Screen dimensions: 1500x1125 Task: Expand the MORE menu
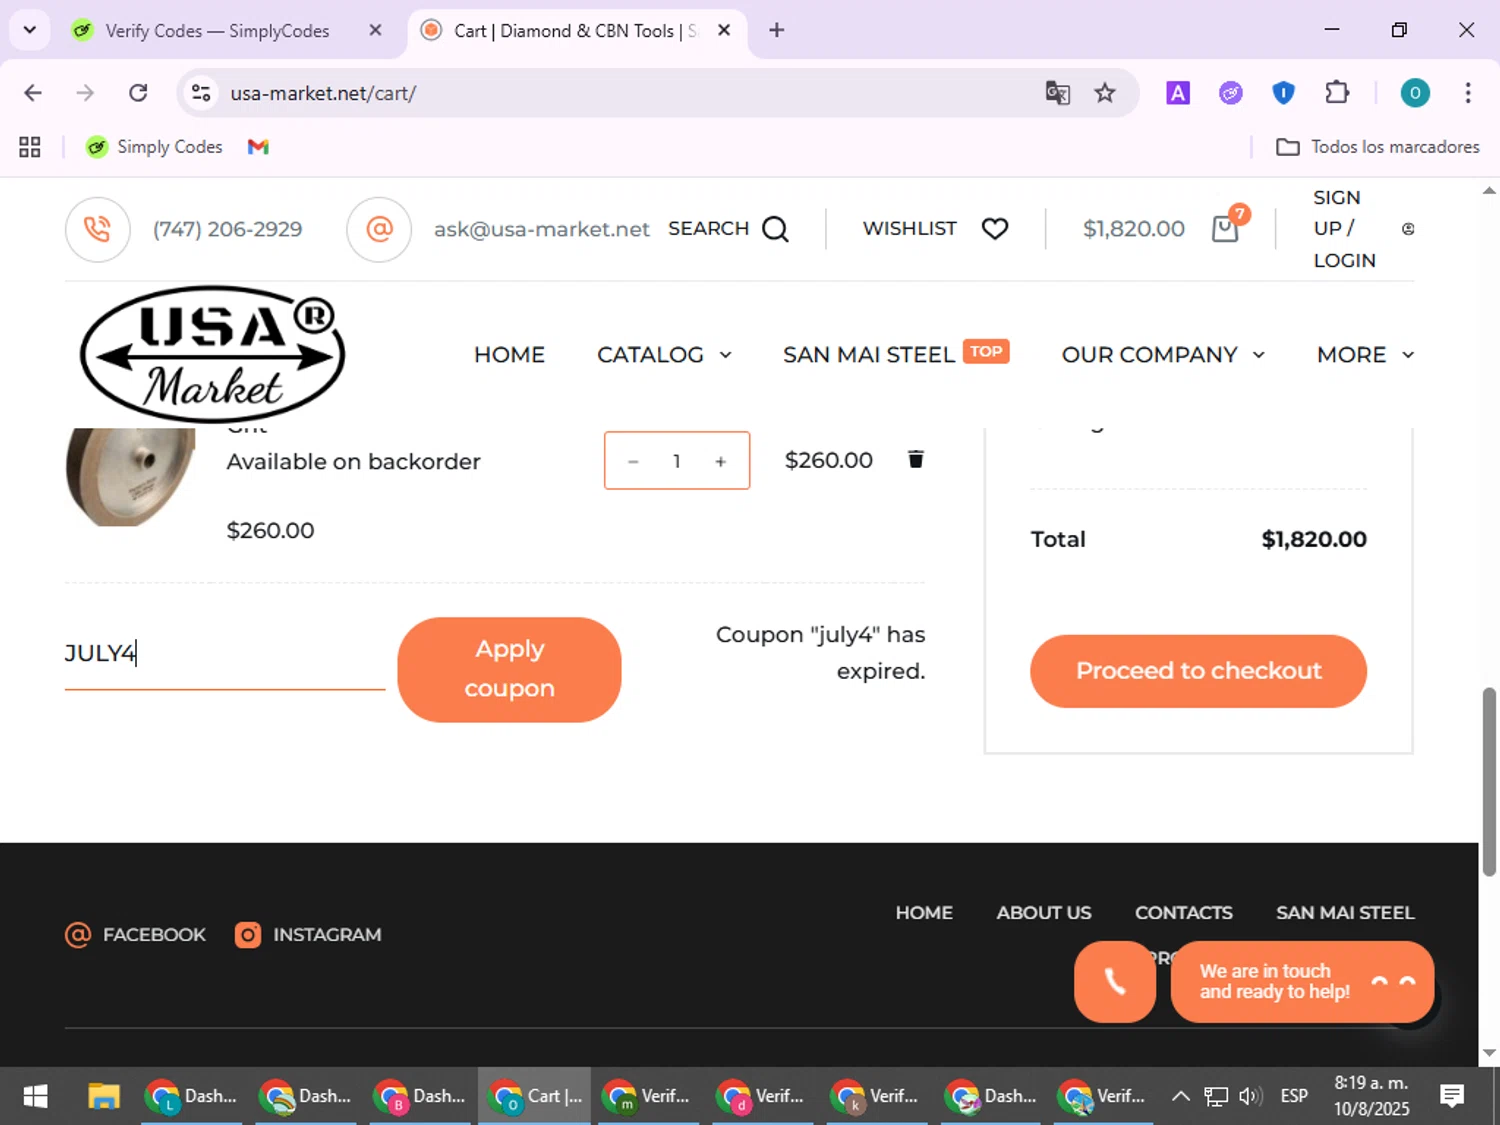pyautogui.click(x=1365, y=355)
